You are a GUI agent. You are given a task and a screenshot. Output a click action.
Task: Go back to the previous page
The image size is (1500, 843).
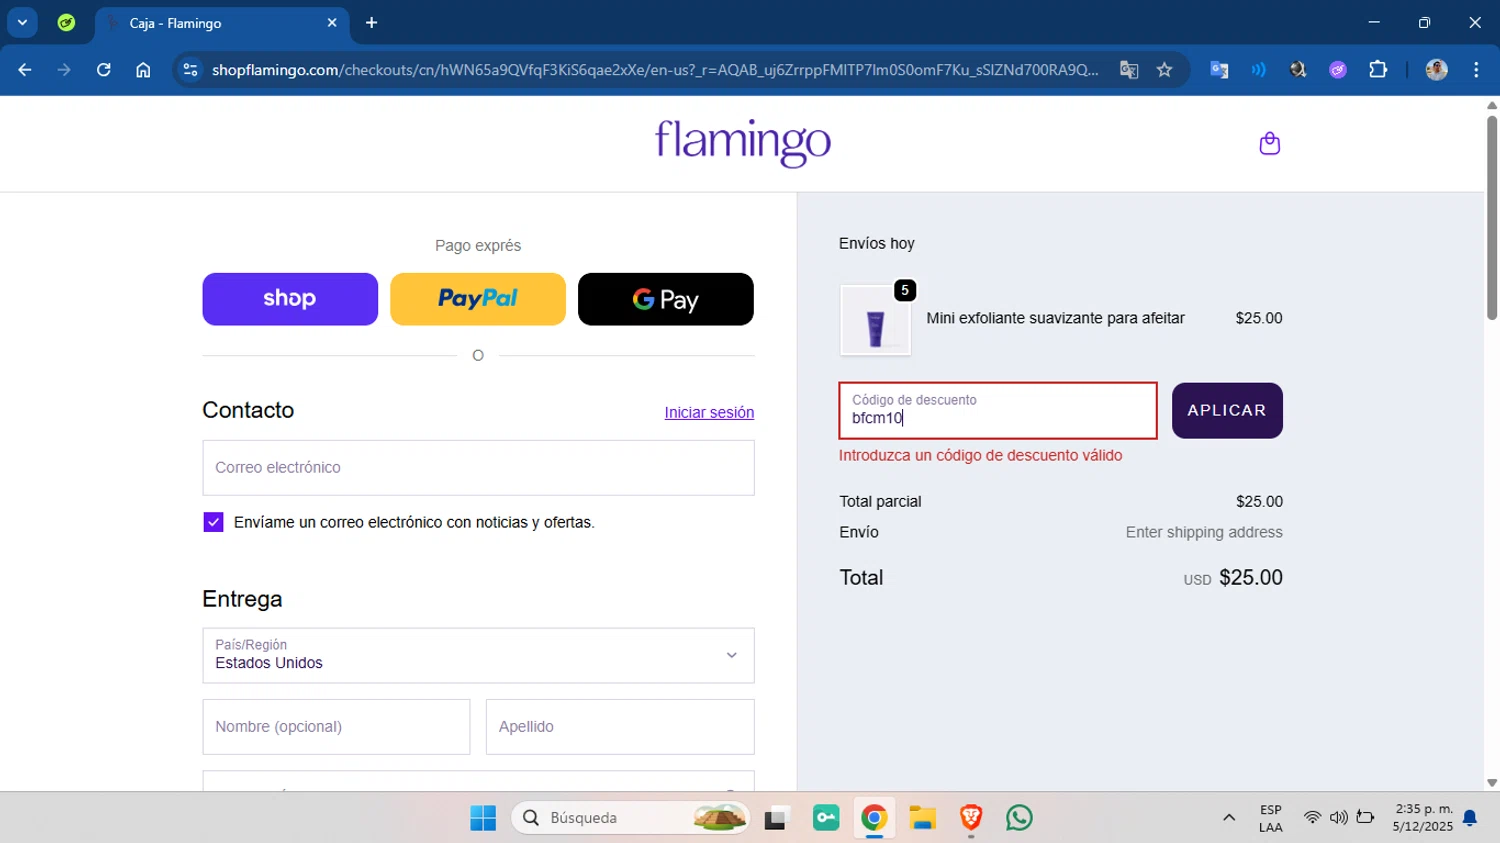click(25, 70)
